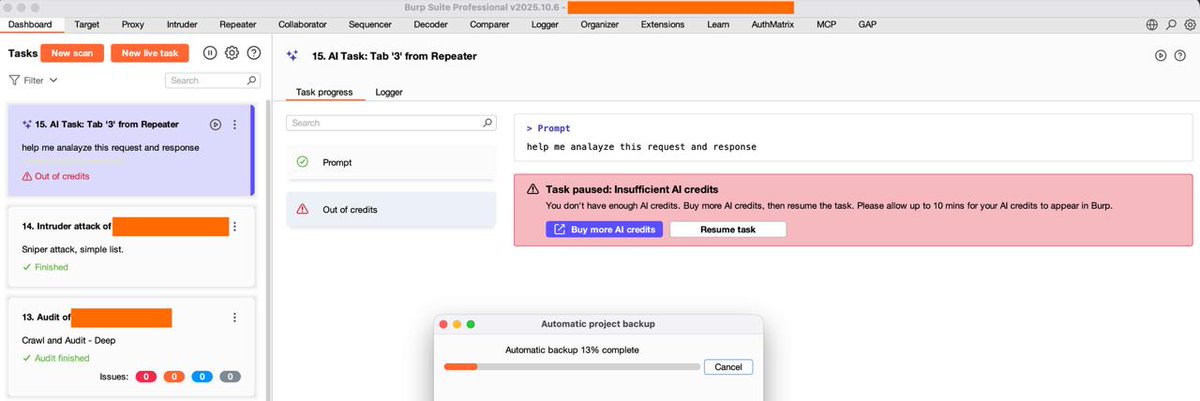Click Buy more AI credits

coord(604,229)
